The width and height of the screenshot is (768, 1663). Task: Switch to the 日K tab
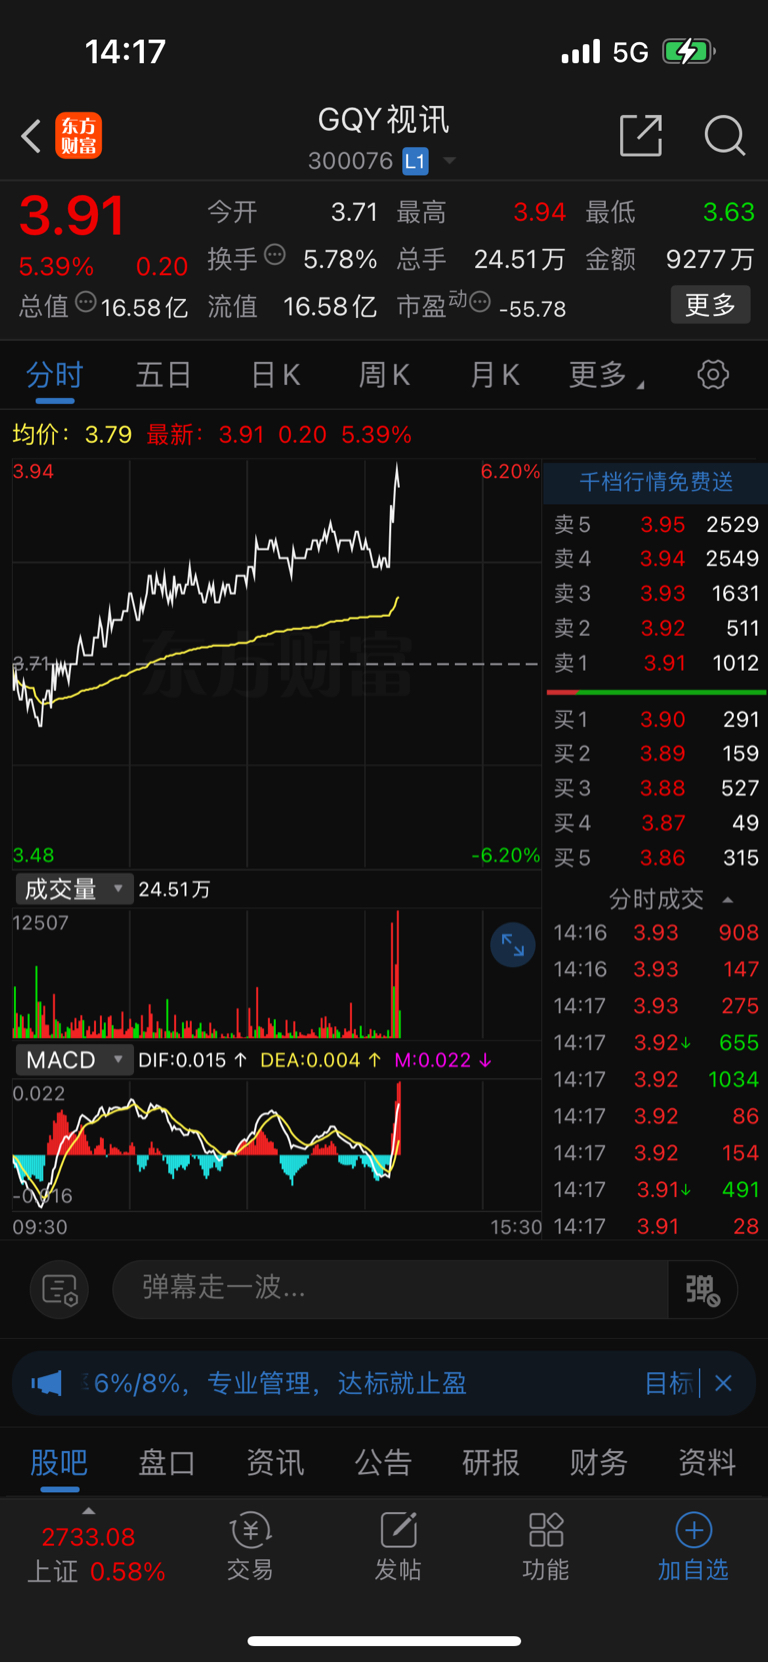[x=275, y=375]
